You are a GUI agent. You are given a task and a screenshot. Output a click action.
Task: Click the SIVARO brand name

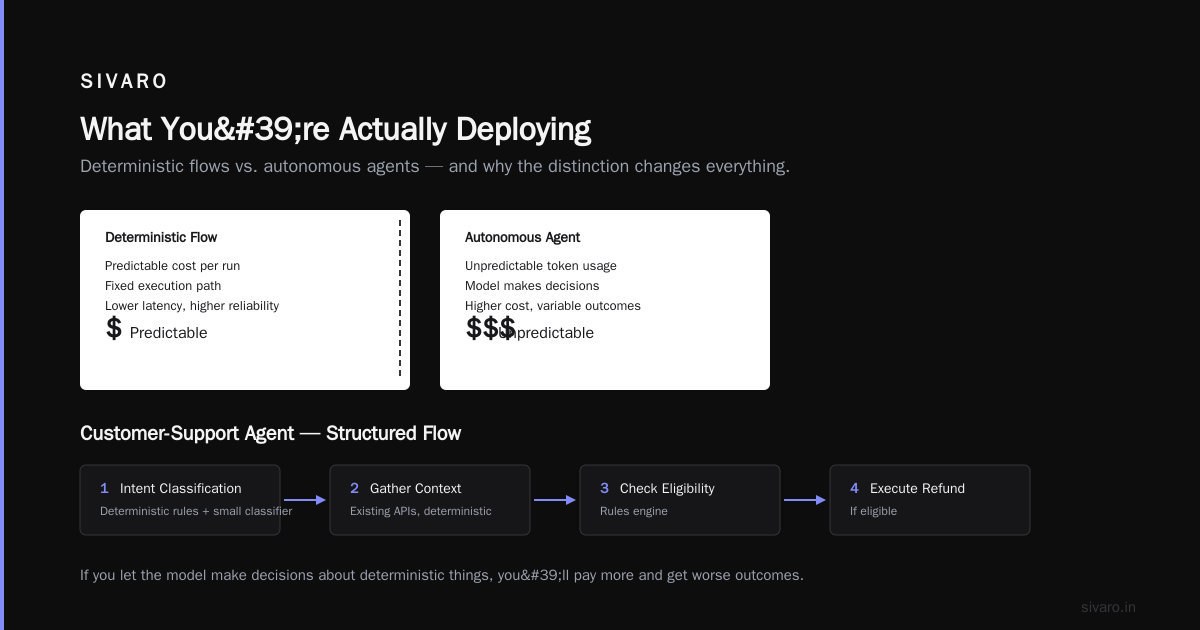pyautogui.click(x=124, y=82)
